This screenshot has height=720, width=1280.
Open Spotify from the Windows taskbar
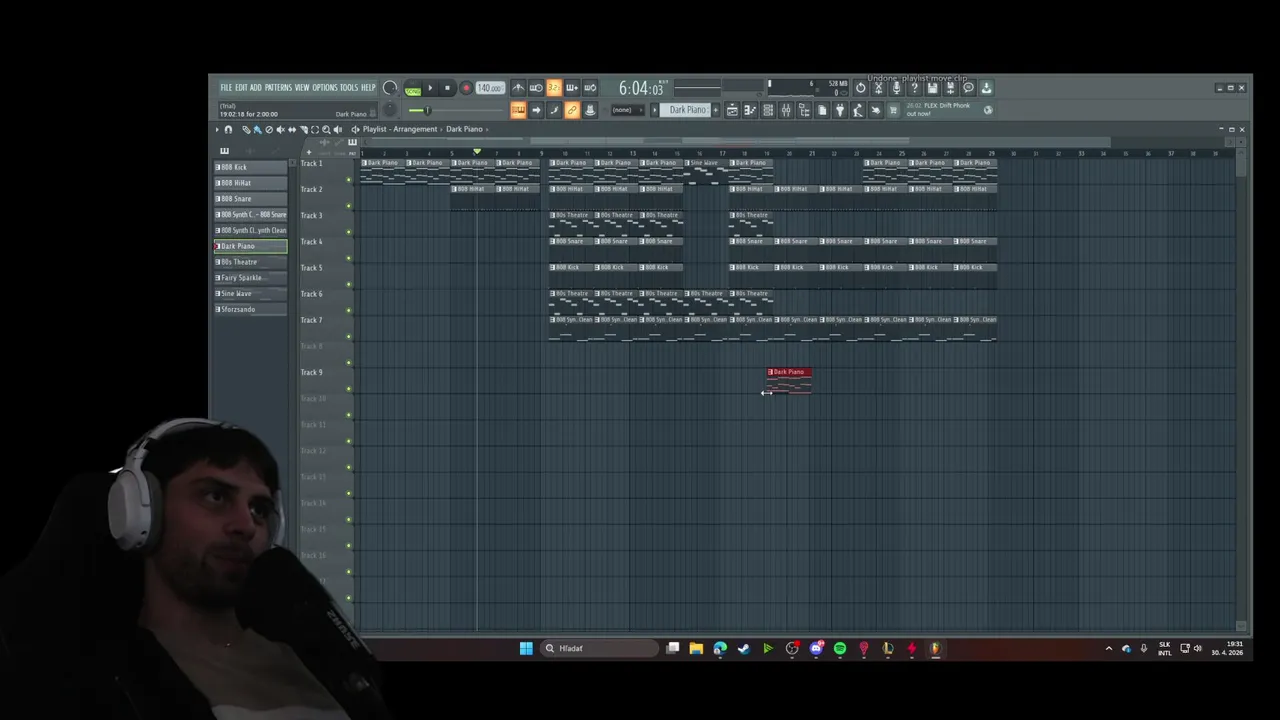(840, 648)
